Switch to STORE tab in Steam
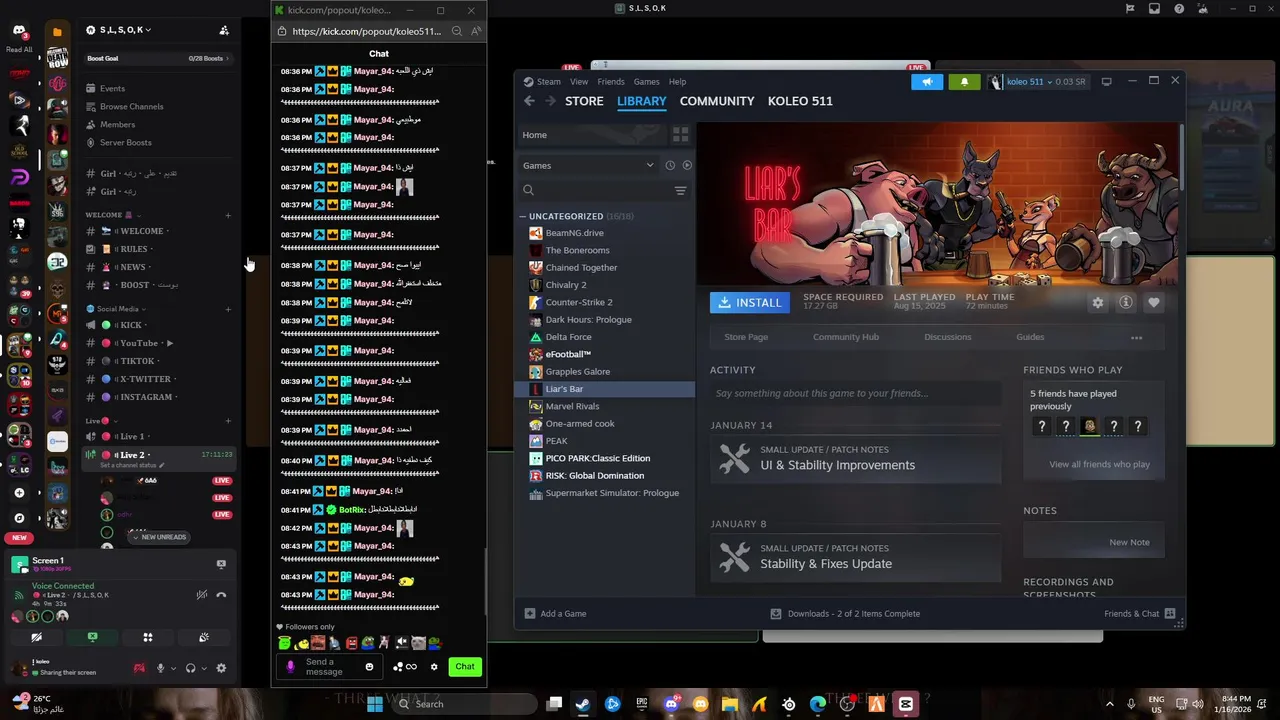 coord(584,101)
